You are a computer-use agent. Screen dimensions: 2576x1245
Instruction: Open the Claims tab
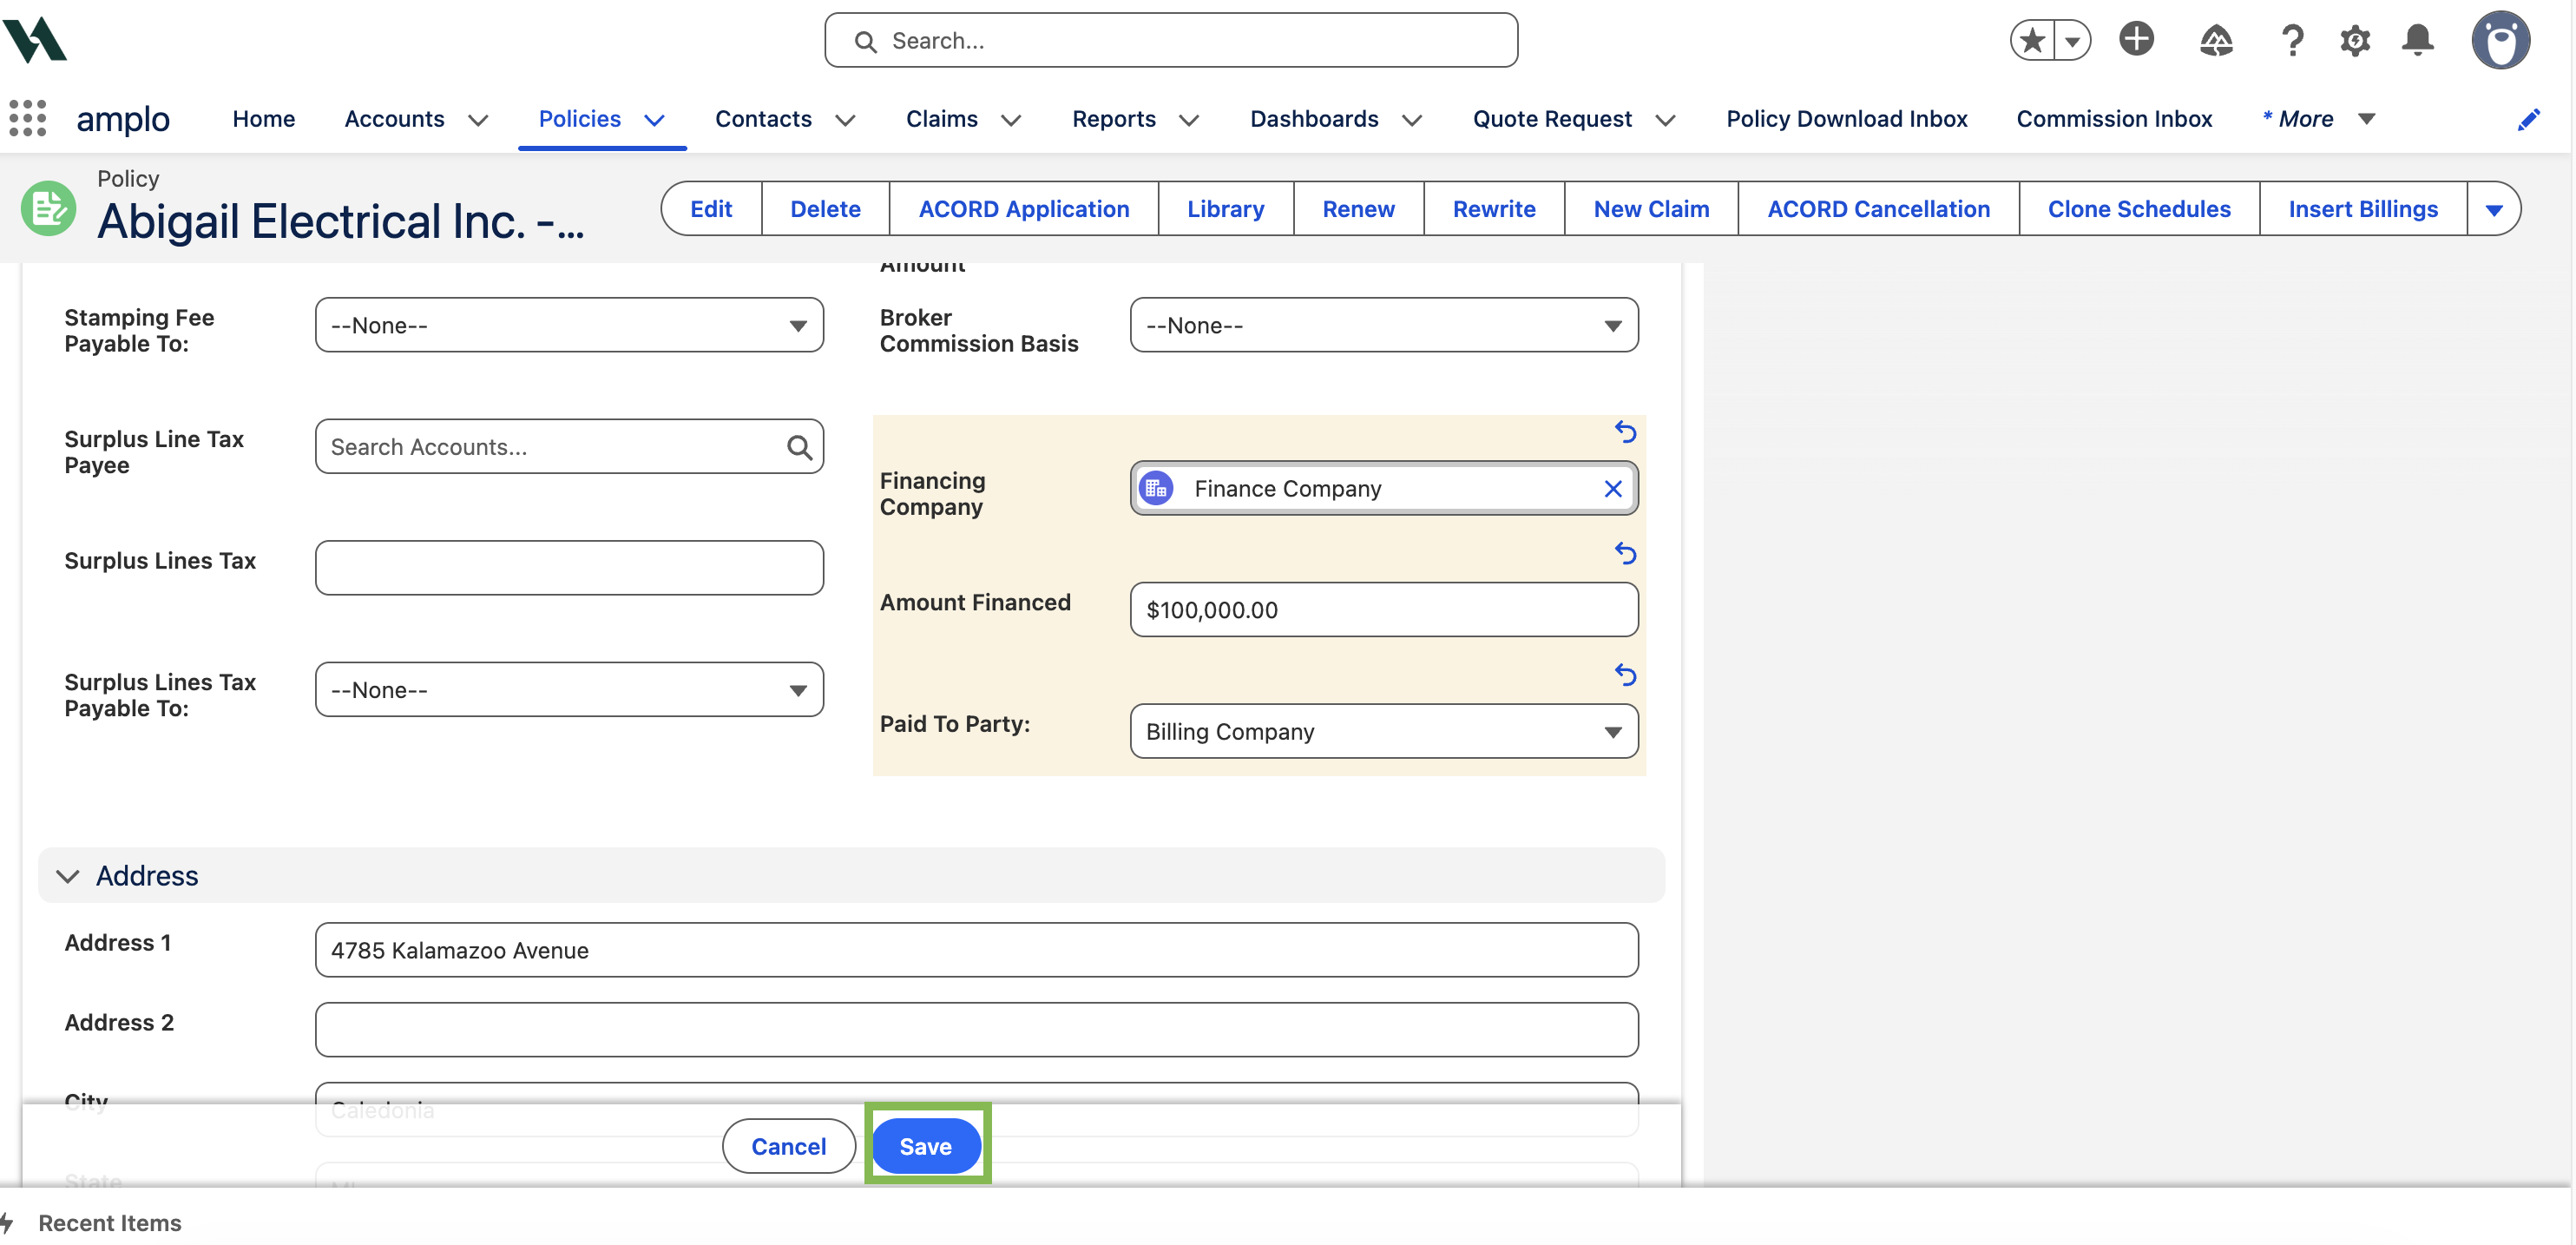[x=941, y=118]
